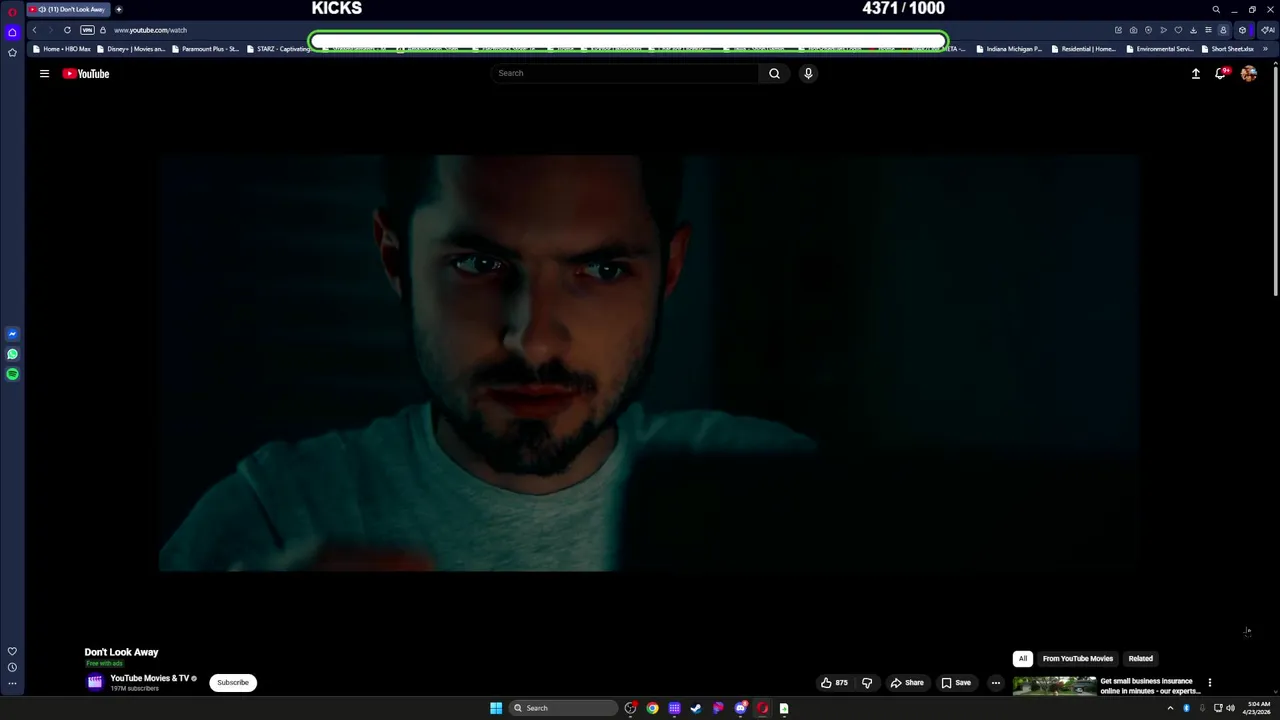Open the sidebar history clock icon
The height and width of the screenshot is (720, 1280).
12,667
